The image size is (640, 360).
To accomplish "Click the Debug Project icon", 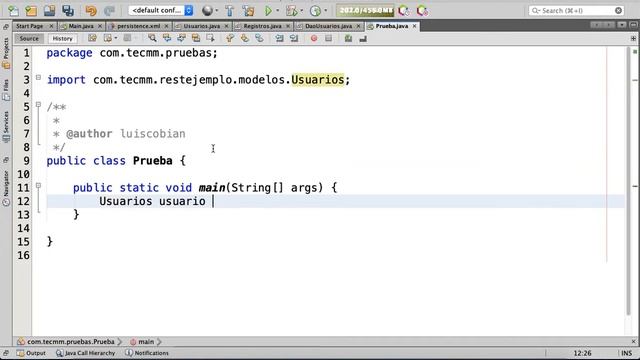I will pyautogui.click(x=291, y=11).
